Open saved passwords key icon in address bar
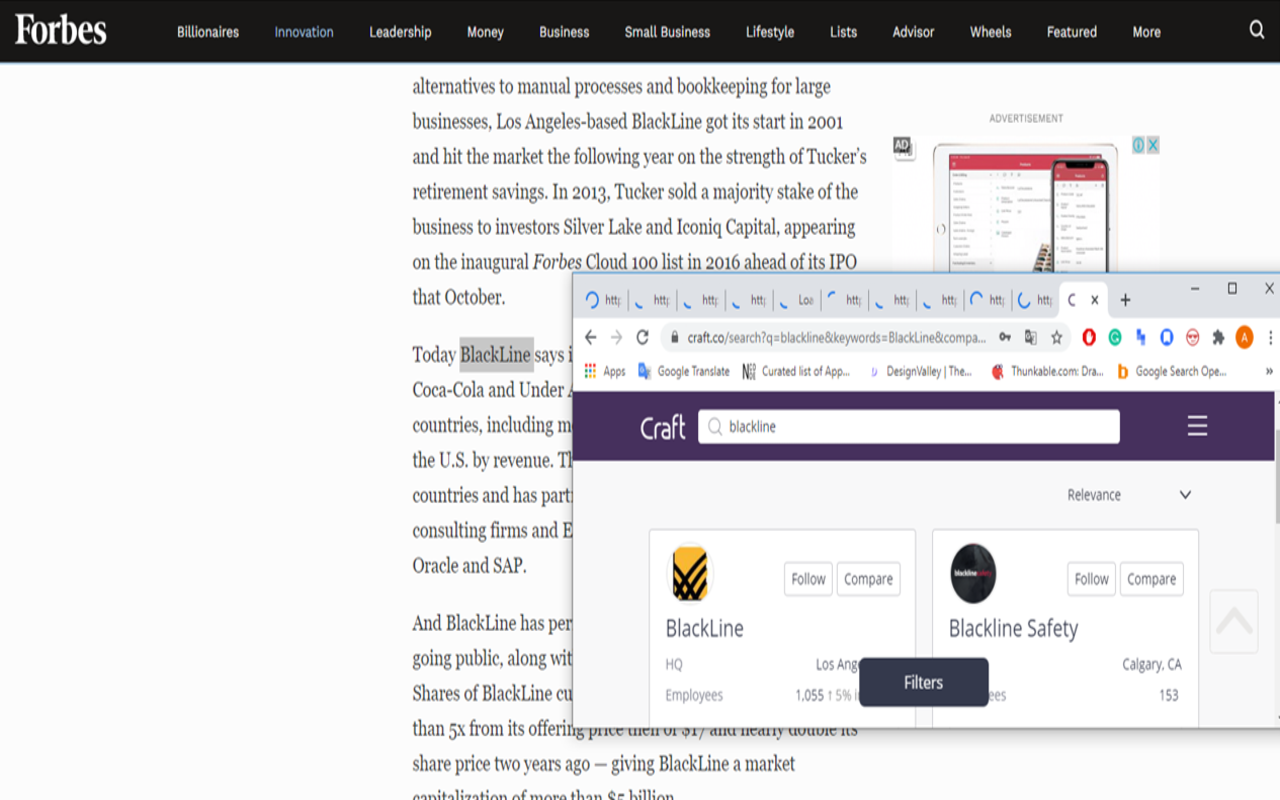This screenshot has height=800, width=1280. tap(1005, 338)
